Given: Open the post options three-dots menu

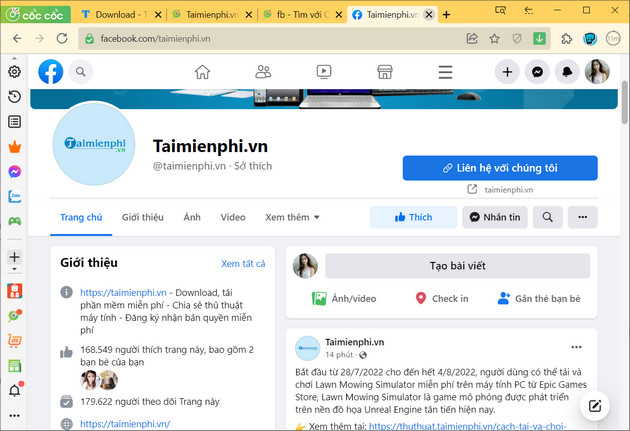Looking at the screenshot, I should [x=576, y=347].
